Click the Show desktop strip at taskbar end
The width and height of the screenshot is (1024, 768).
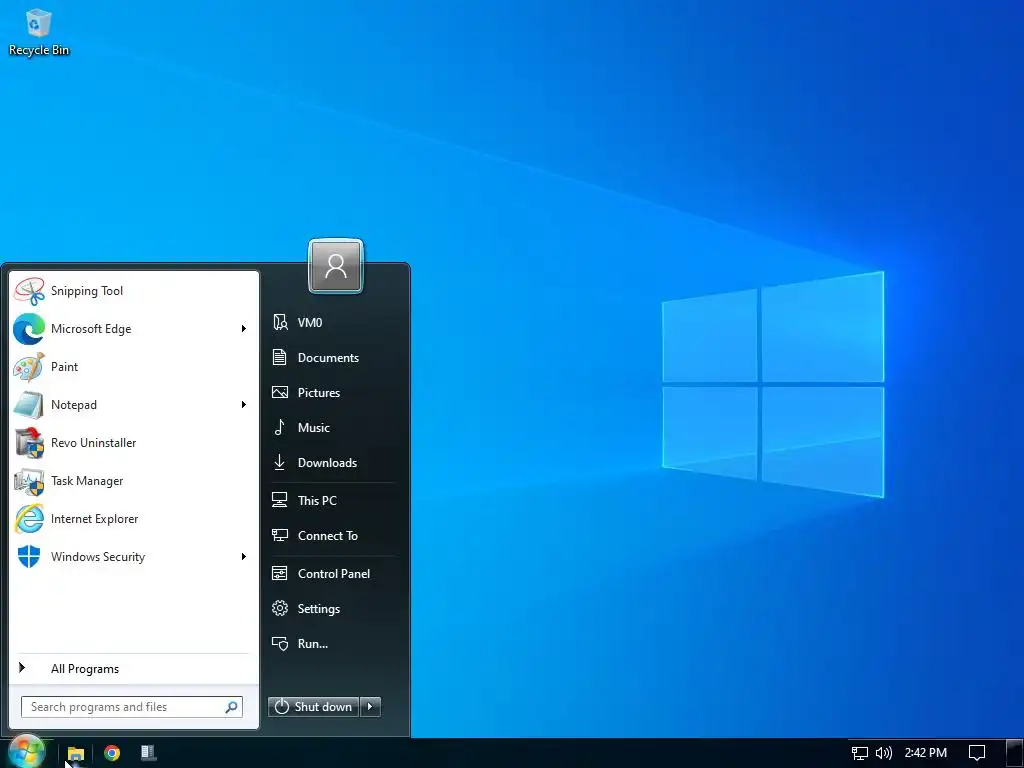[1014, 753]
